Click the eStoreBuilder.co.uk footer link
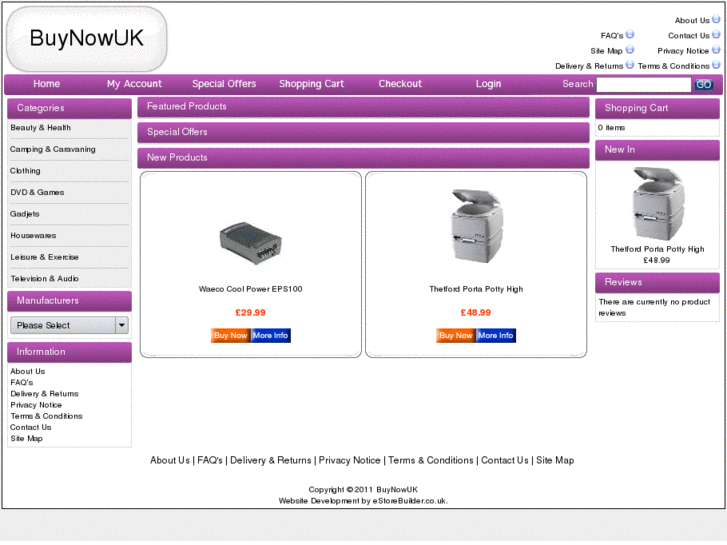The image size is (727, 545). coord(409,501)
